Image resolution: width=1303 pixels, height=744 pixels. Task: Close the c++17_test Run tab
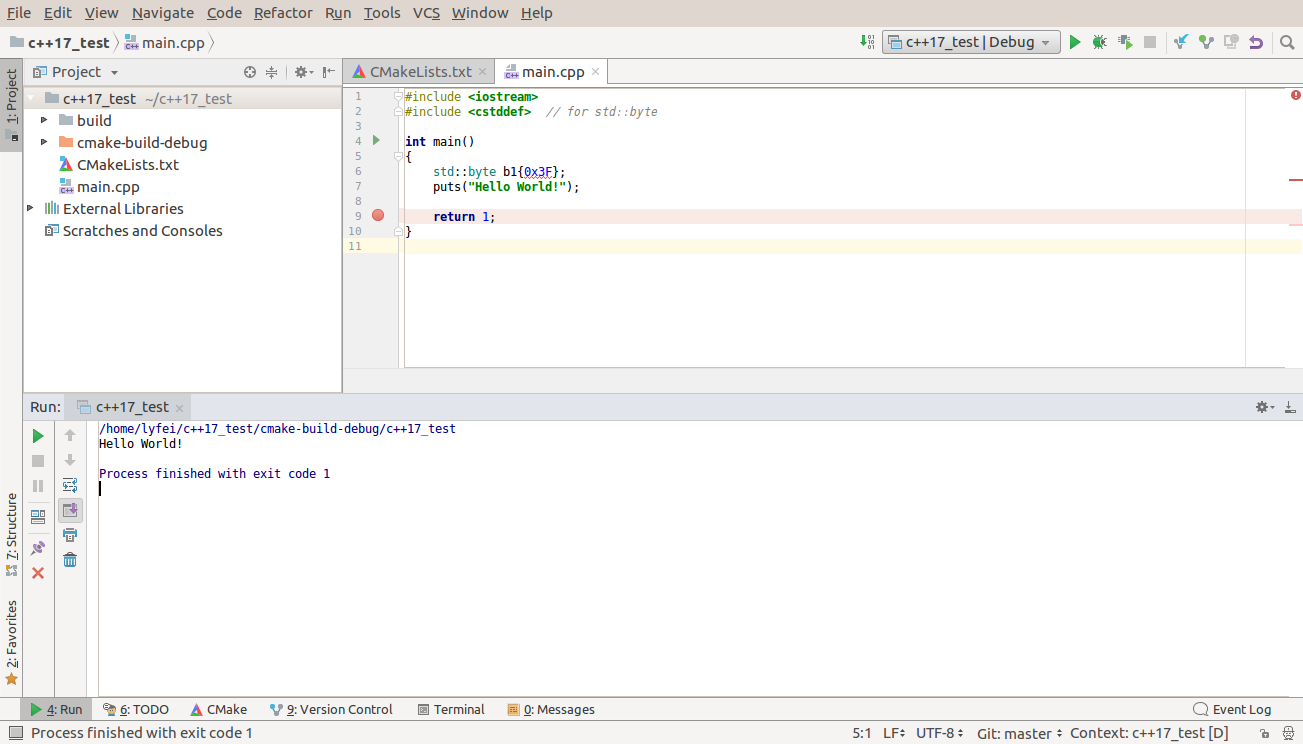(x=180, y=408)
